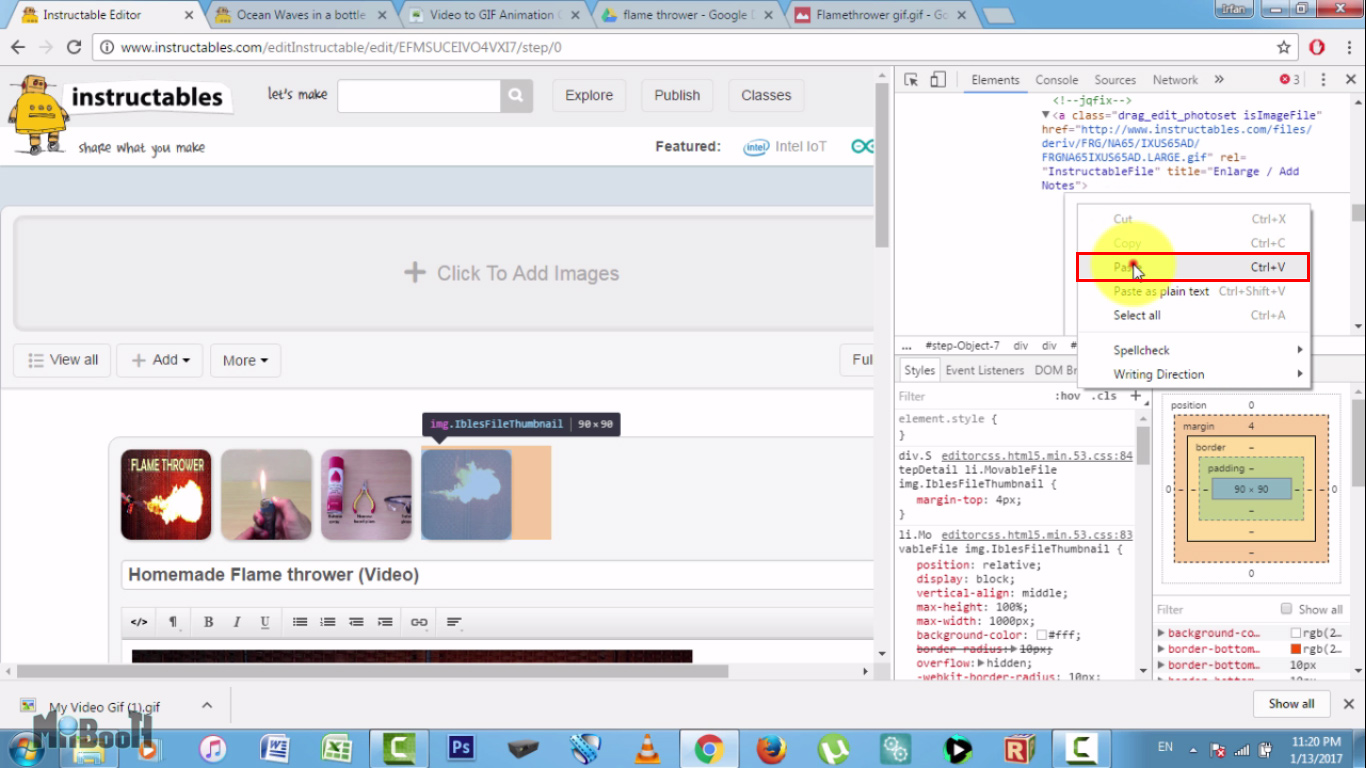Choose Paste as plain text in context menu
The width and height of the screenshot is (1366, 768).
coord(1193,291)
